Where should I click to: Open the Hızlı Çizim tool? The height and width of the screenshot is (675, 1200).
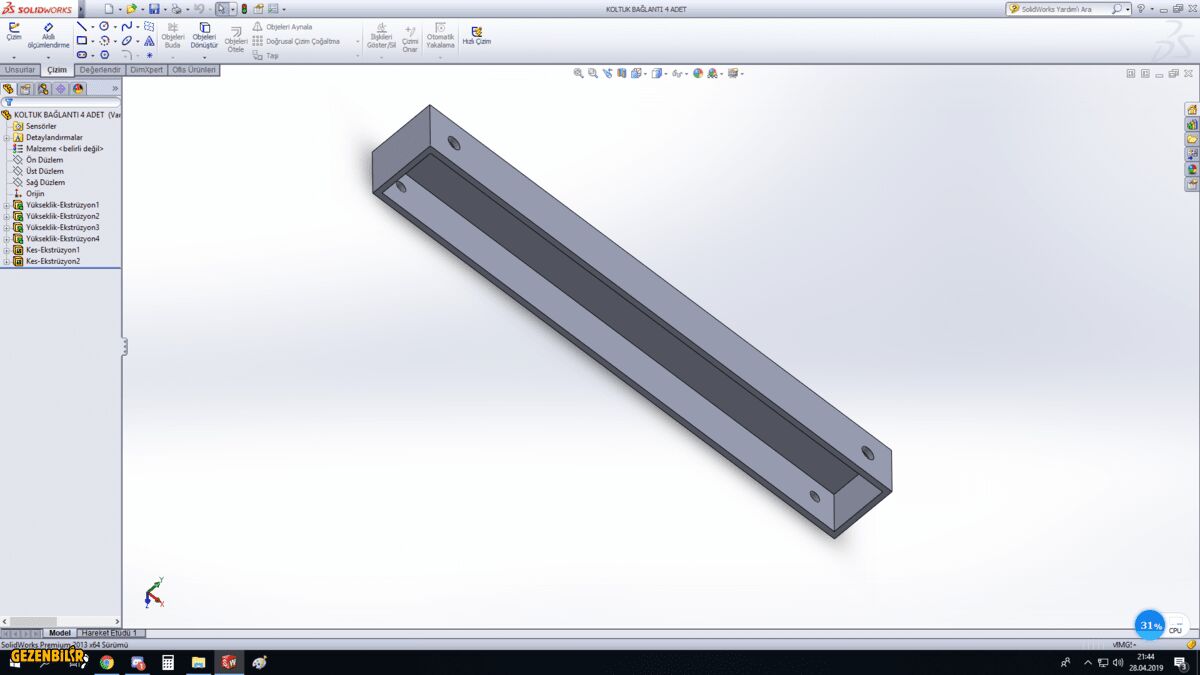pyautogui.click(x=476, y=35)
